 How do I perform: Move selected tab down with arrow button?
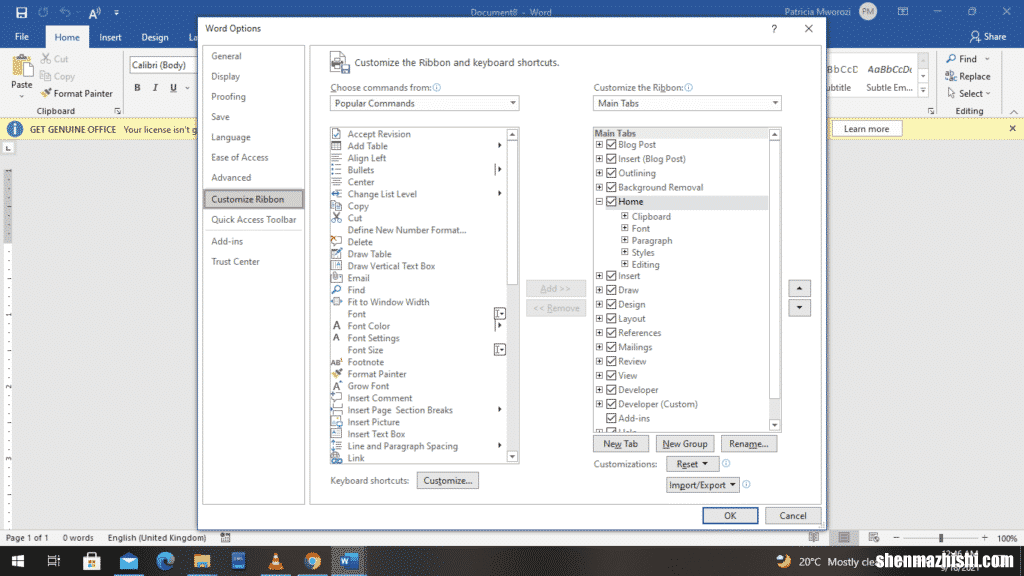[799, 308]
